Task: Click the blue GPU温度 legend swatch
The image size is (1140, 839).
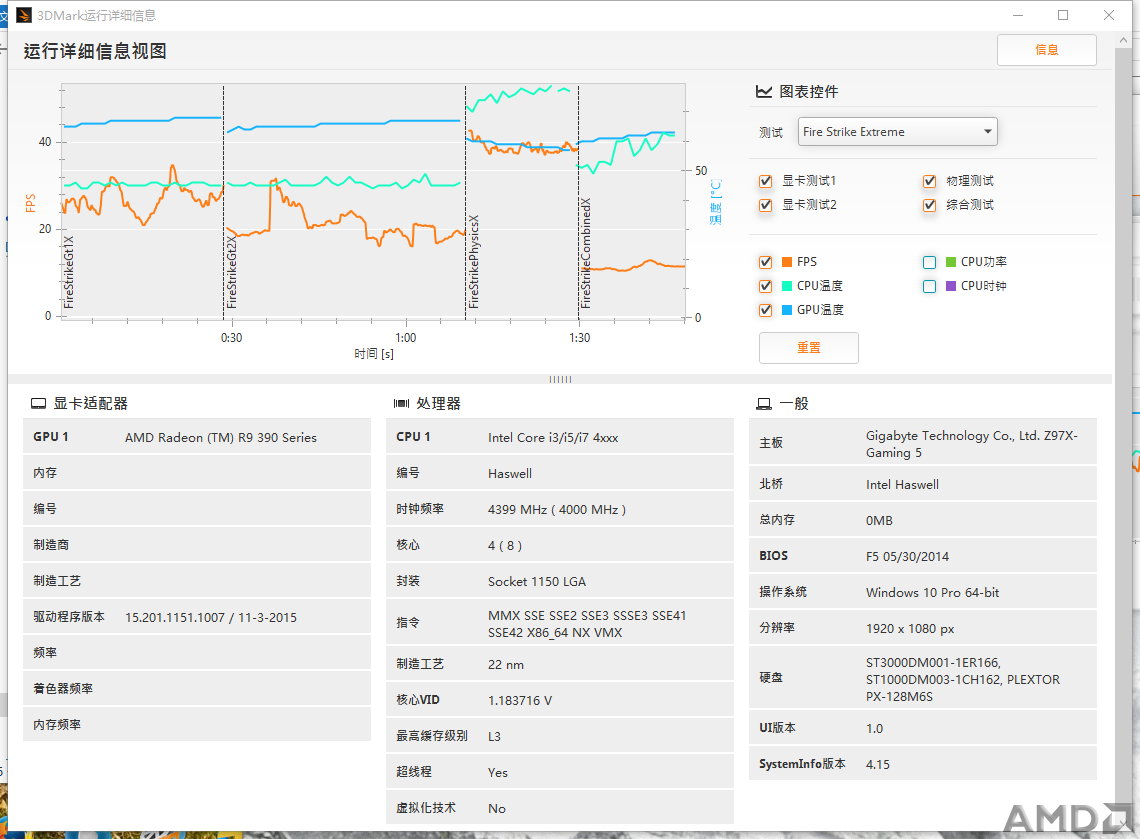Action: [x=787, y=310]
